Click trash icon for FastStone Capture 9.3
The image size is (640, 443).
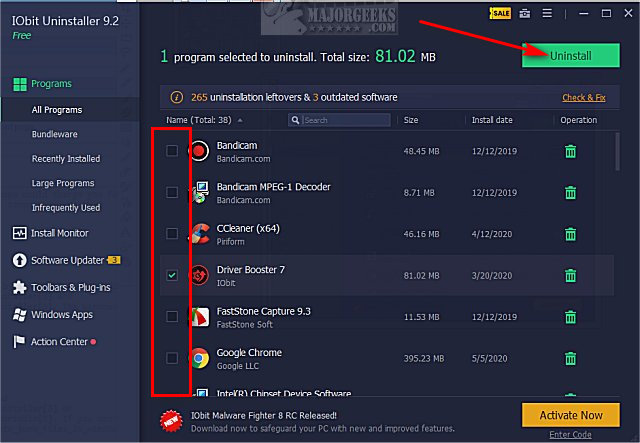(x=570, y=317)
